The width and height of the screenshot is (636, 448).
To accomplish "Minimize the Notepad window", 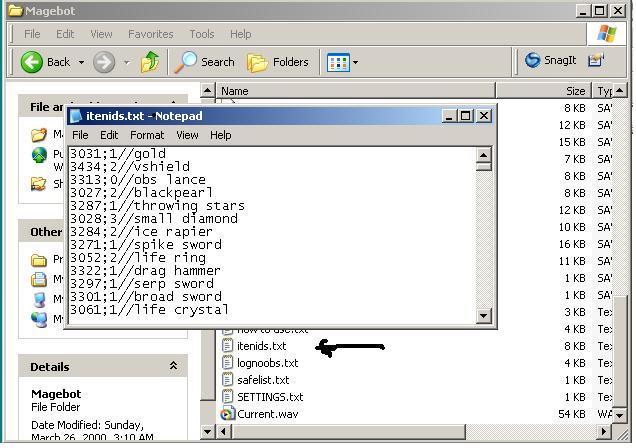I will pos(449,116).
